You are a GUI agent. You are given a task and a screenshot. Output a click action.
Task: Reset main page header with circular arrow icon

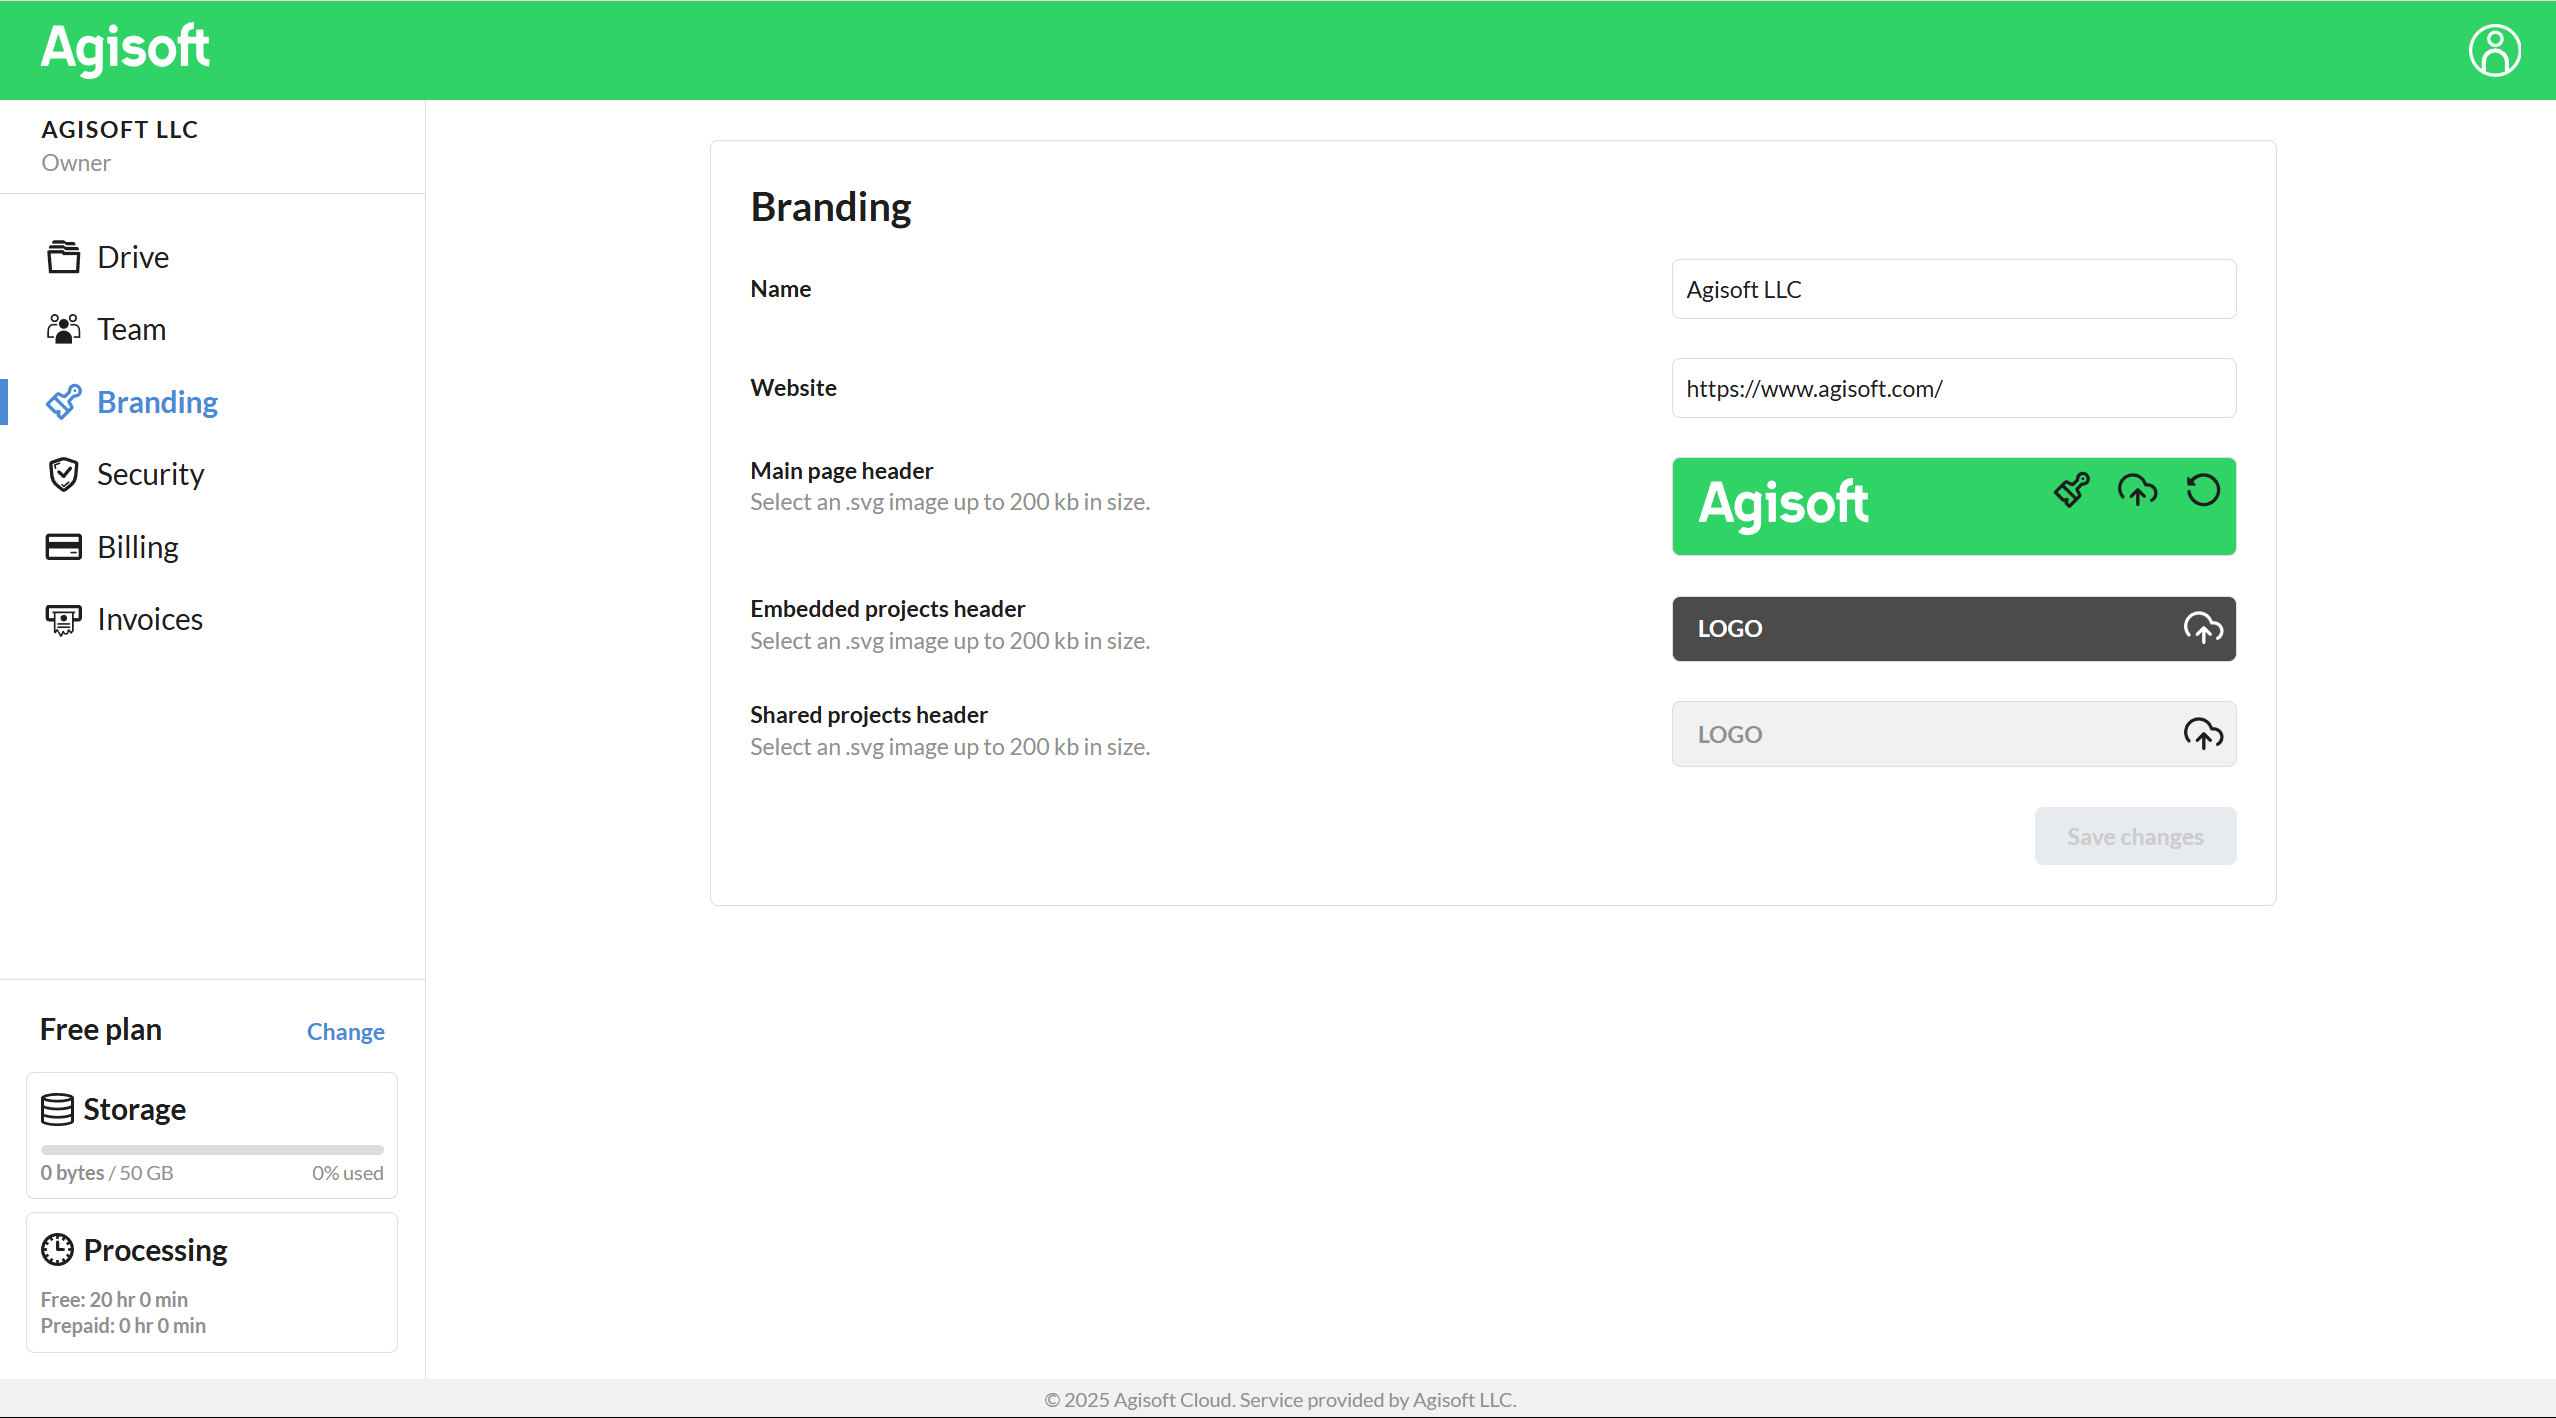[2202, 490]
